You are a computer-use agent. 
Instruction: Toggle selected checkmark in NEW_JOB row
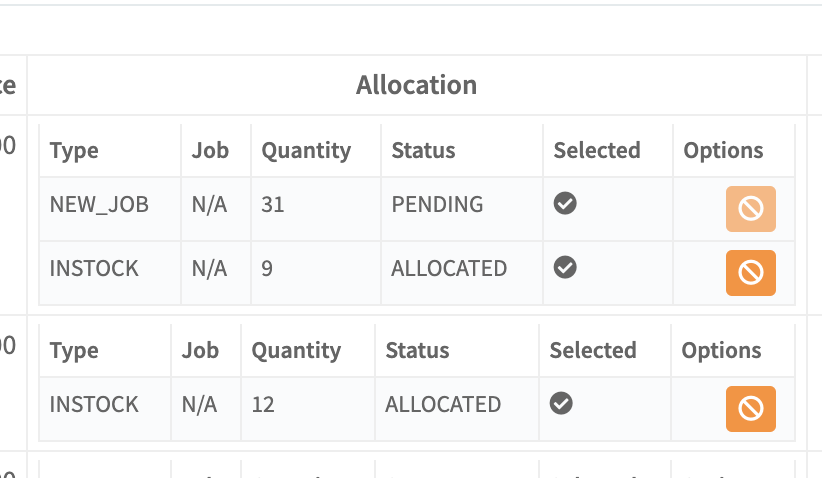coord(565,204)
